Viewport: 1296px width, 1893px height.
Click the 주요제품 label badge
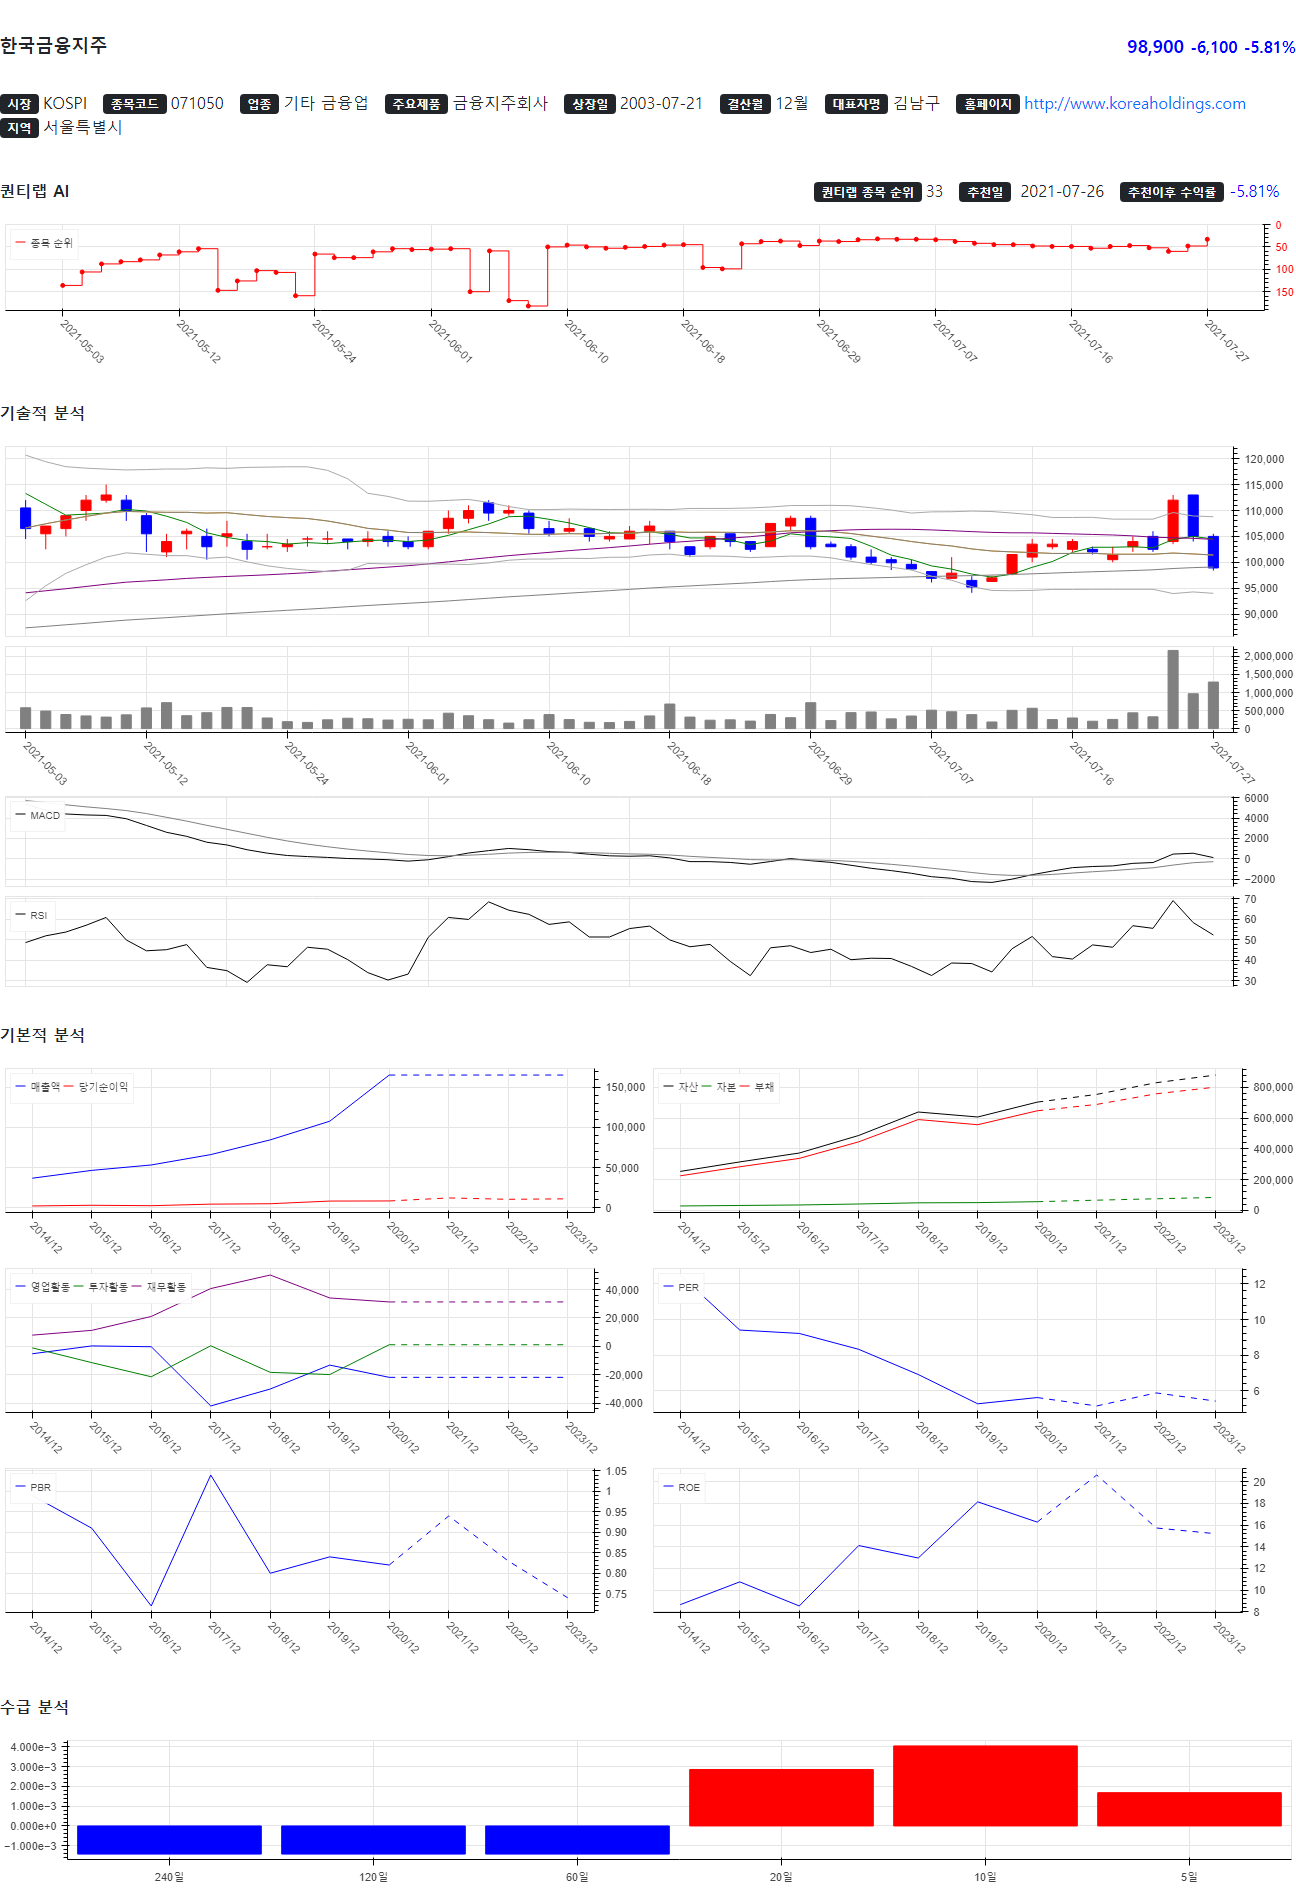[x=416, y=104]
